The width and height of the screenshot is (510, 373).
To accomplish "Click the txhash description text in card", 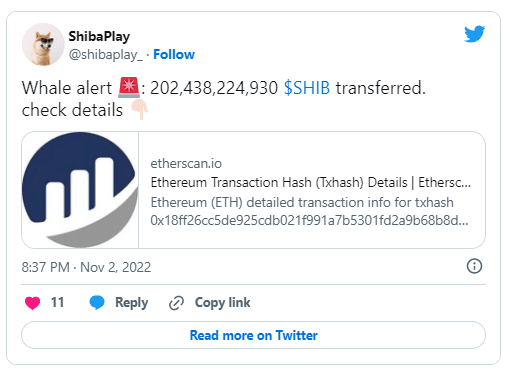I will (x=310, y=211).
